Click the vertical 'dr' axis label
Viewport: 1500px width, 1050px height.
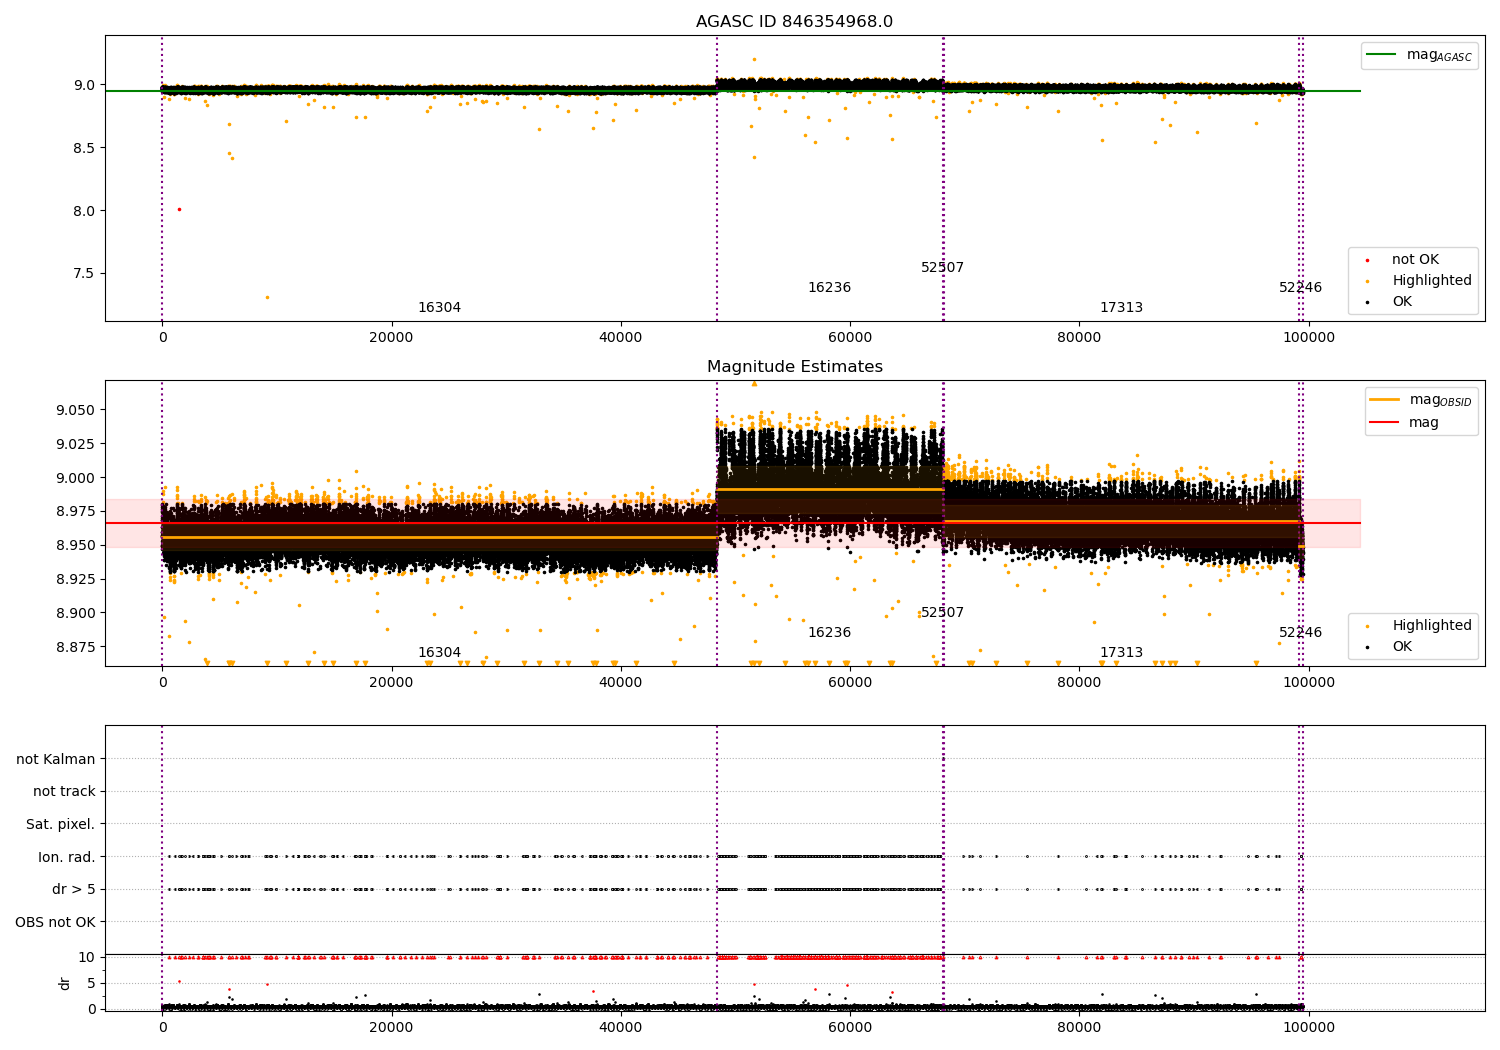(65, 983)
